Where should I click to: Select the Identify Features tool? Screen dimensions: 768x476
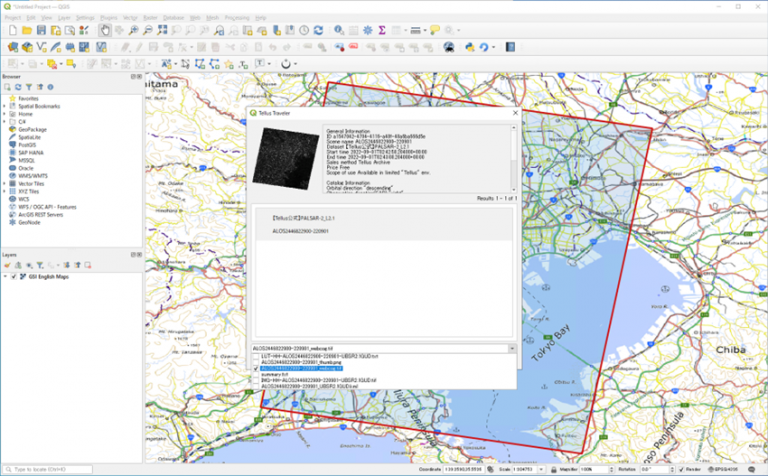pos(339,30)
